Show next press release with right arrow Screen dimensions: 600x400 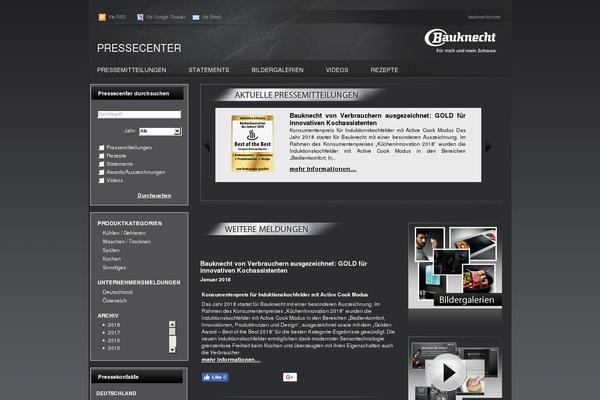point(488,146)
